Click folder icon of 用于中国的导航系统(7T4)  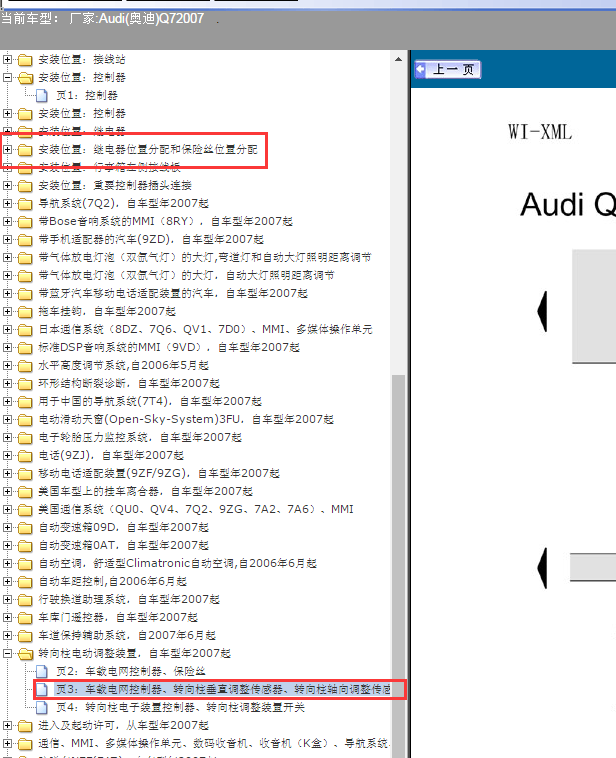(25, 402)
